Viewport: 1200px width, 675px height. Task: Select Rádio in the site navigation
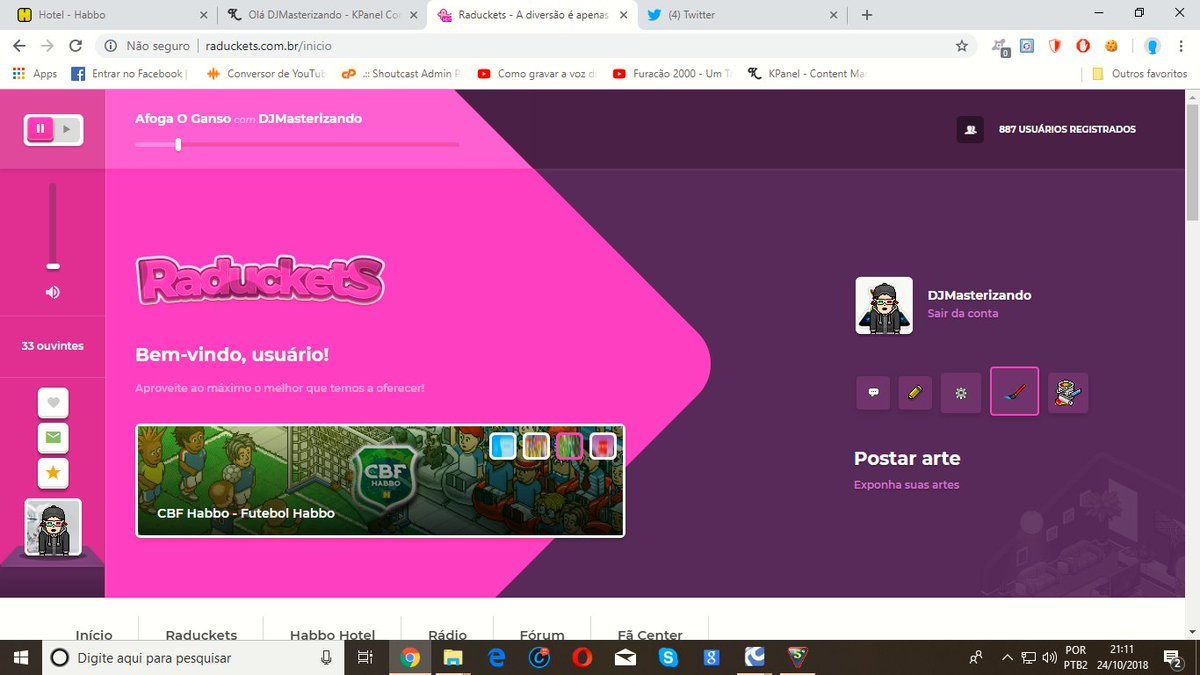pos(448,635)
